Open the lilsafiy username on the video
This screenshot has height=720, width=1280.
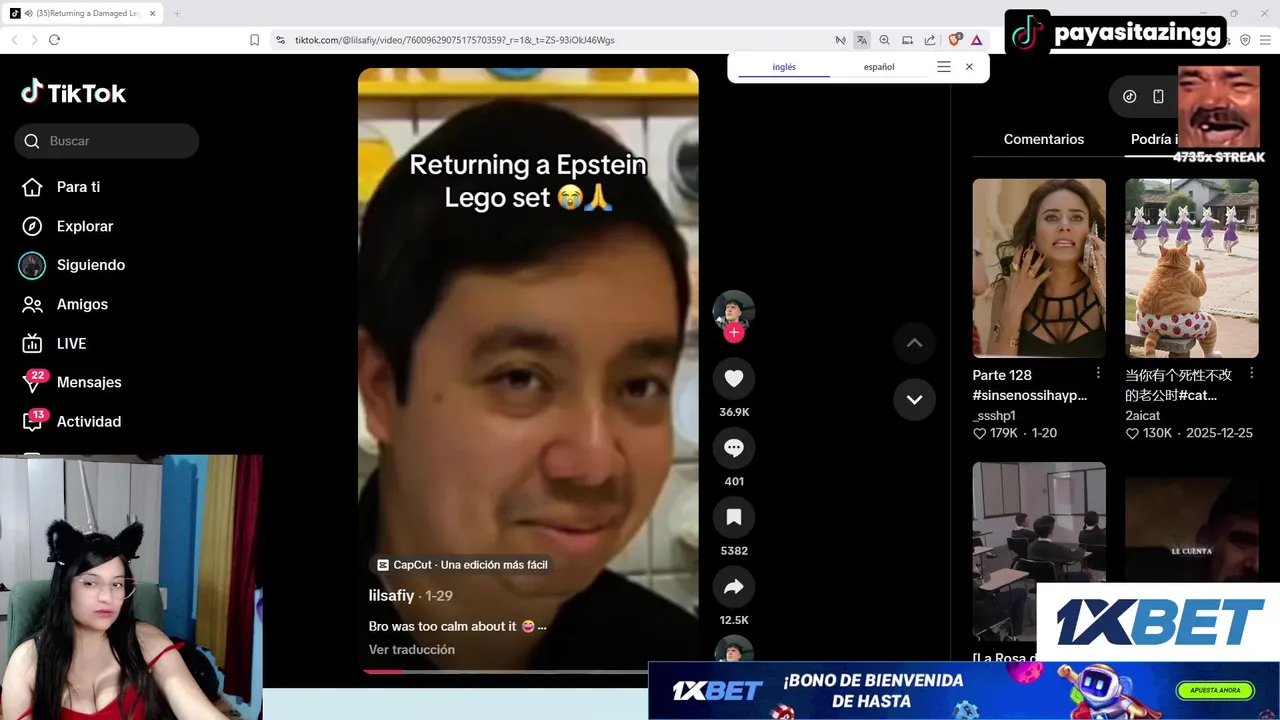tap(391, 595)
